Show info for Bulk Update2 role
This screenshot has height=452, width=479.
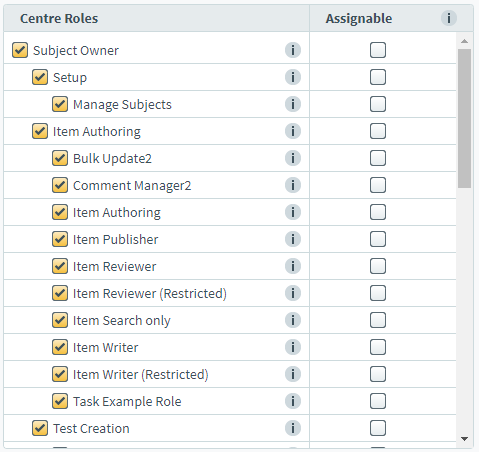[x=293, y=158]
